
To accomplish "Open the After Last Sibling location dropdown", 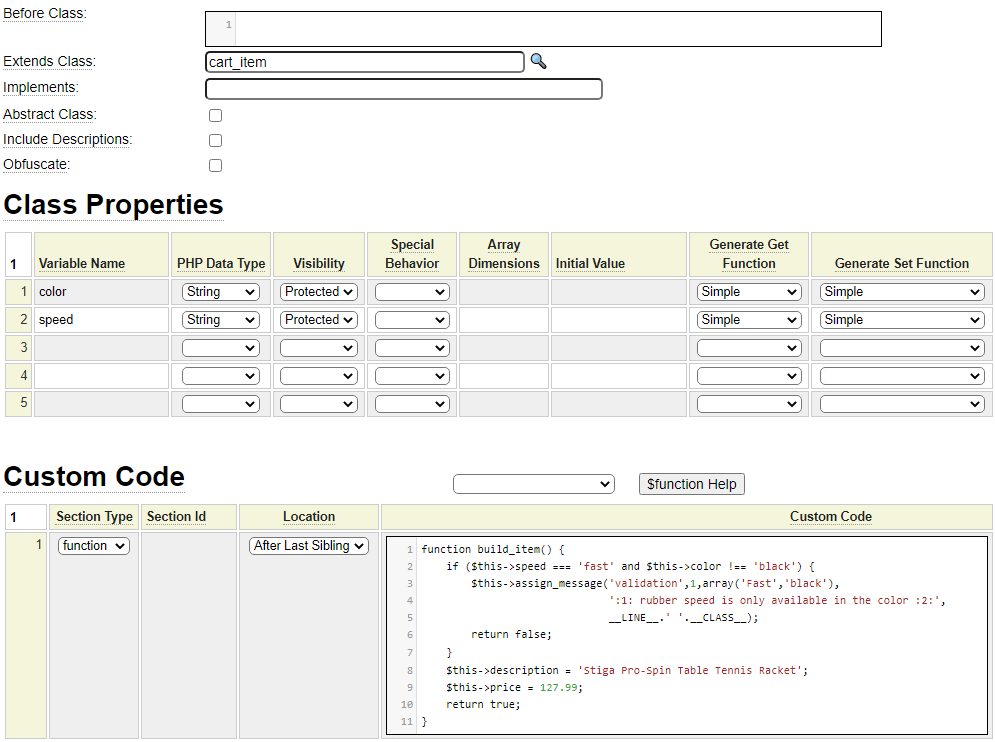I will coord(308,546).
